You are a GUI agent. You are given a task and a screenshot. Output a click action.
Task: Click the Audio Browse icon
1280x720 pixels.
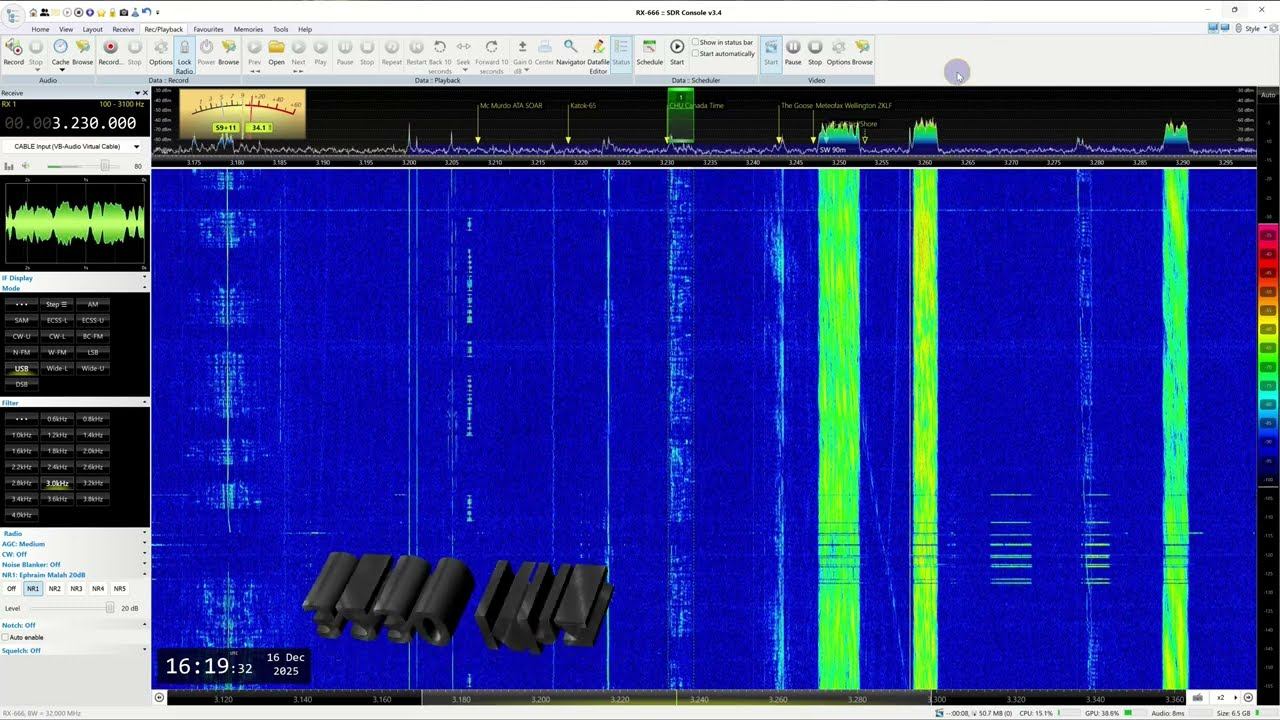point(83,47)
